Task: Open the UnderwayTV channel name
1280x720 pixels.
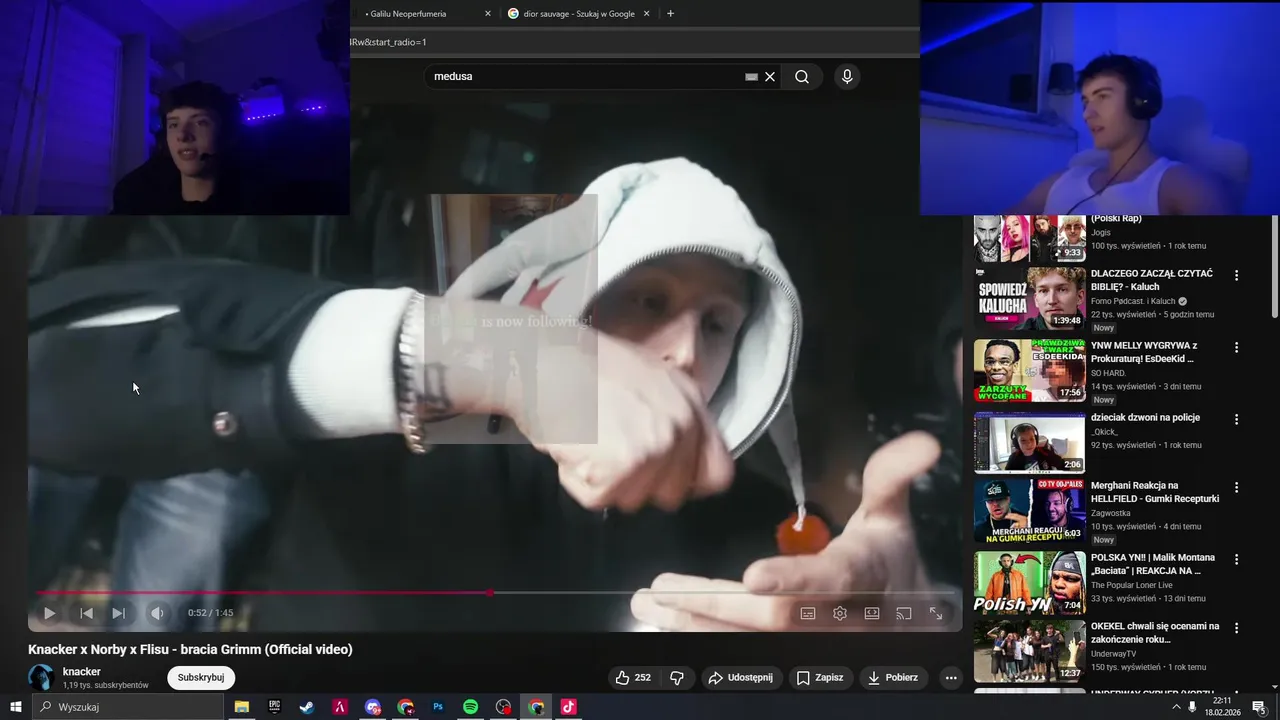Action: pyautogui.click(x=1113, y=653)
